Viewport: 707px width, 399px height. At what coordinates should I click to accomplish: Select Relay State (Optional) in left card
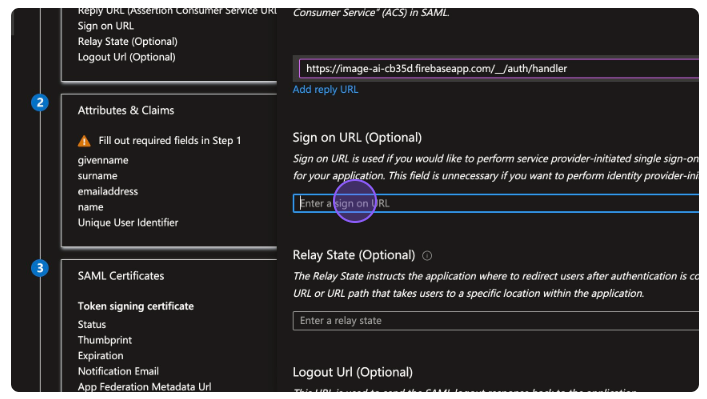click(128, 41)
